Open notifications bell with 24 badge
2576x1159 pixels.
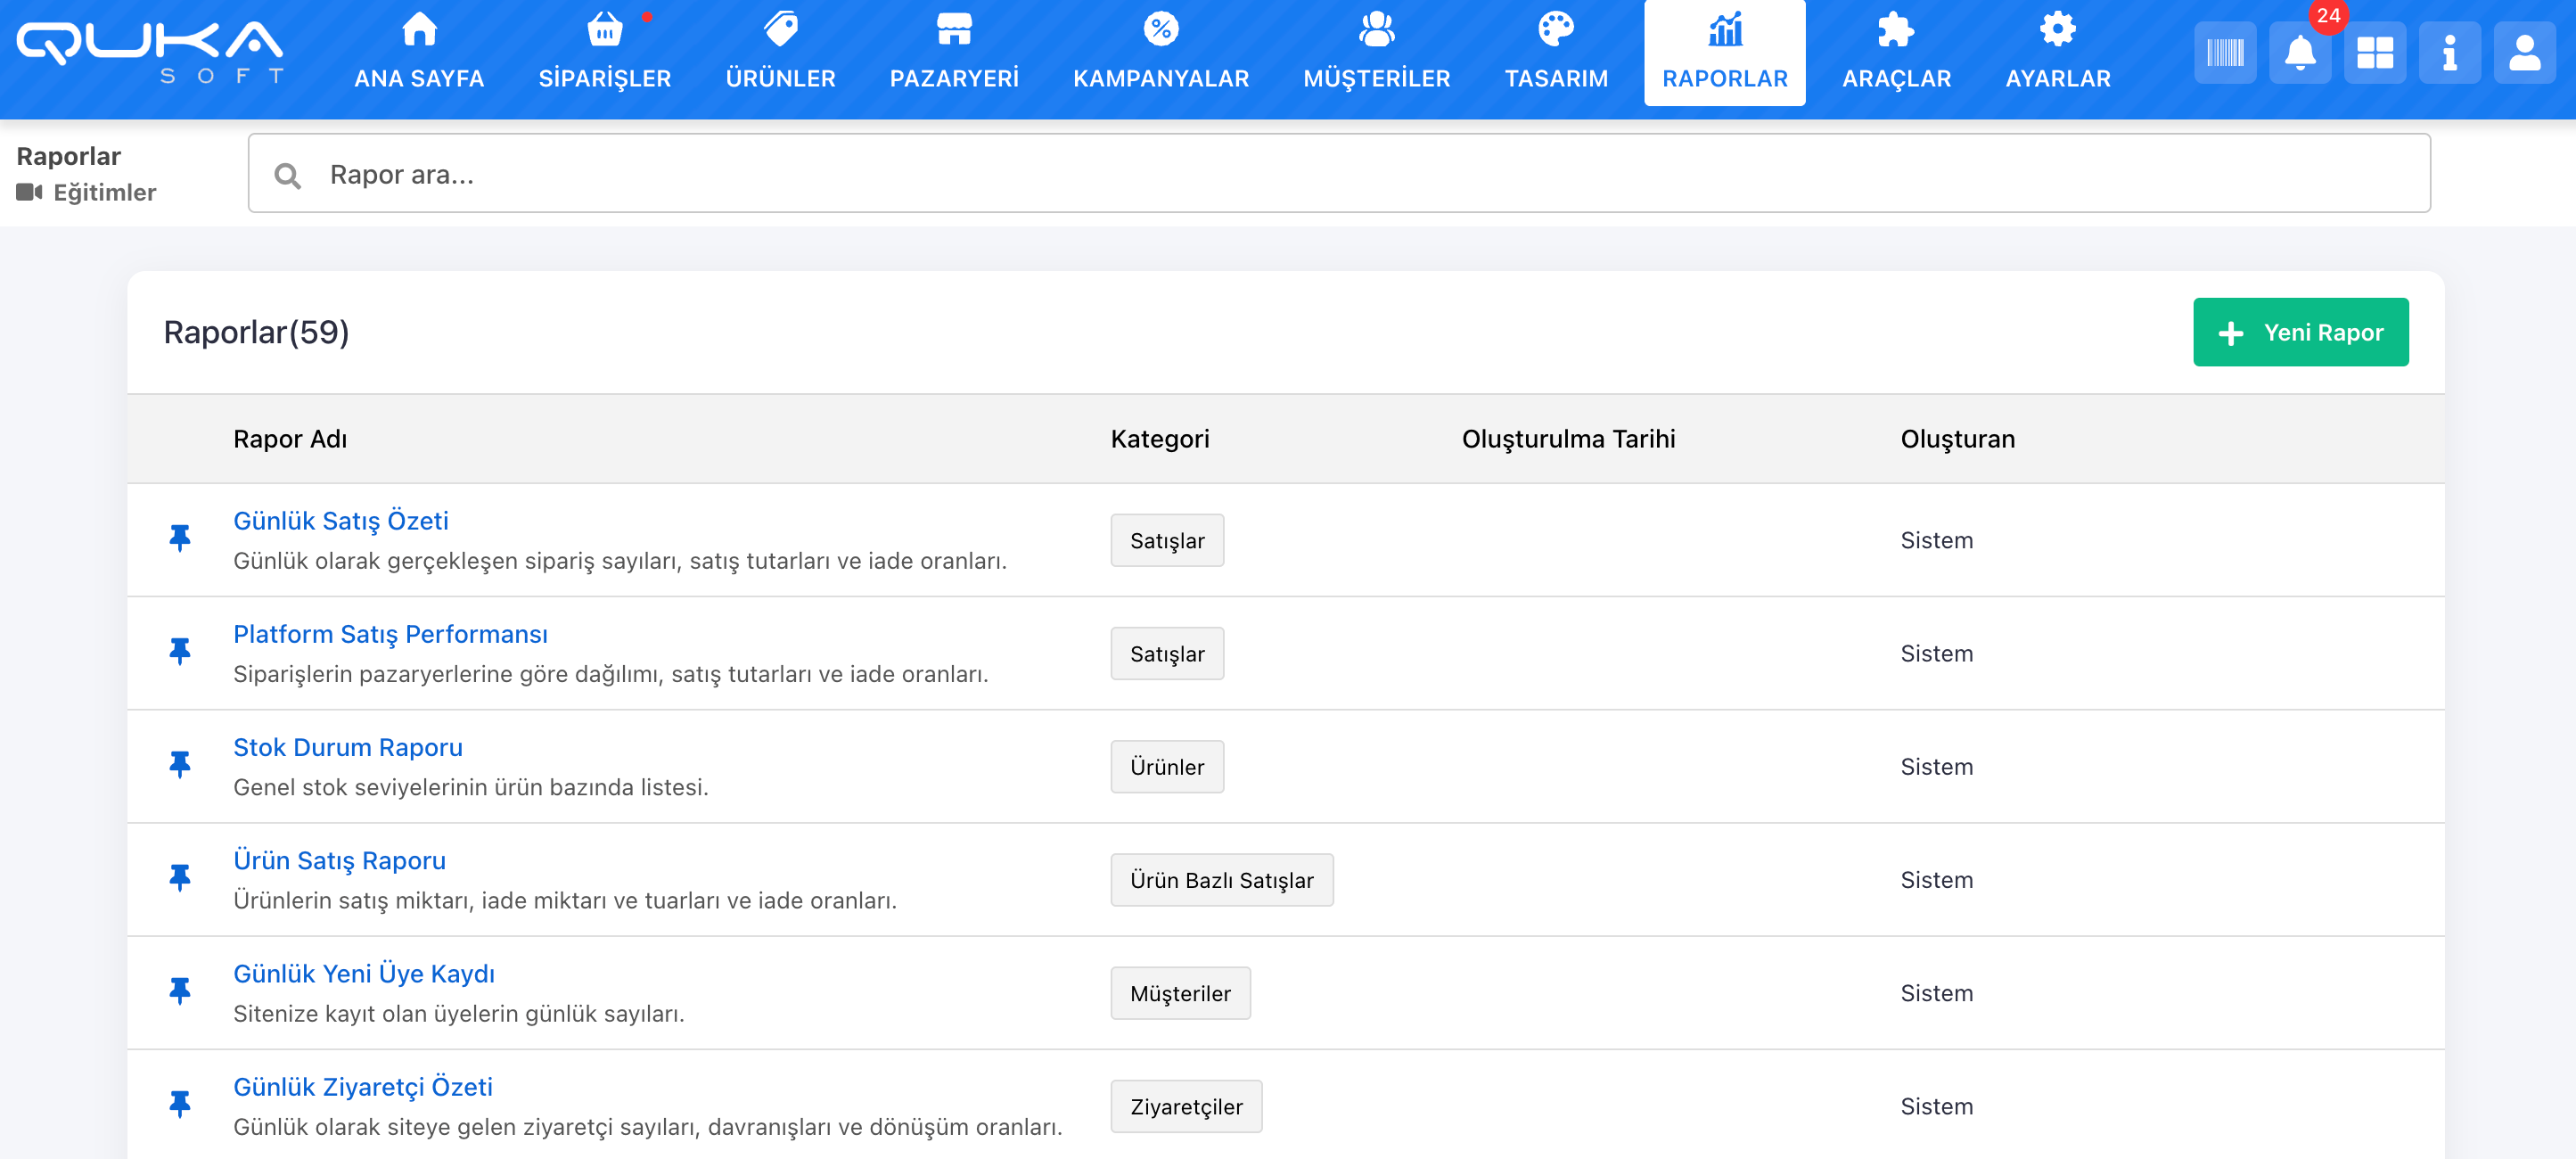[2300, 53]
